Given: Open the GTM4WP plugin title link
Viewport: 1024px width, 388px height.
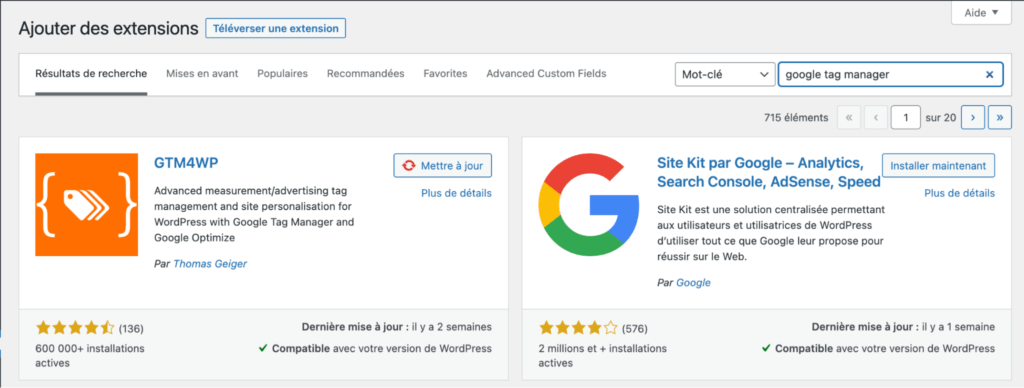Looking at the screenshot, I should [x=186, y=163].
